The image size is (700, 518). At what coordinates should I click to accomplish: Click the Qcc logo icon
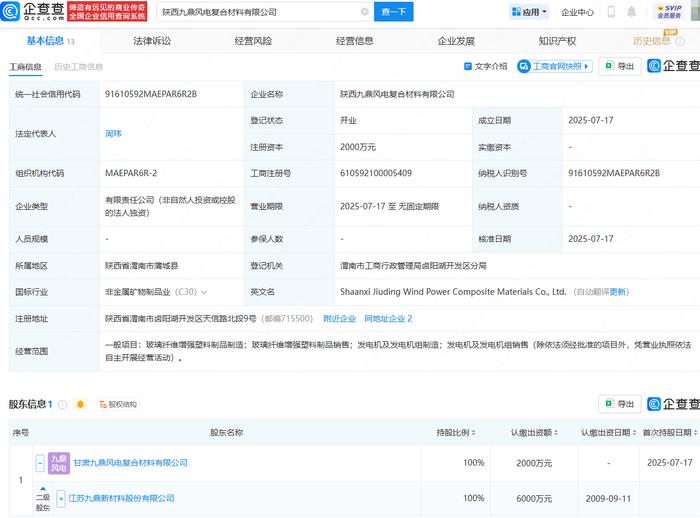(10, 11)
